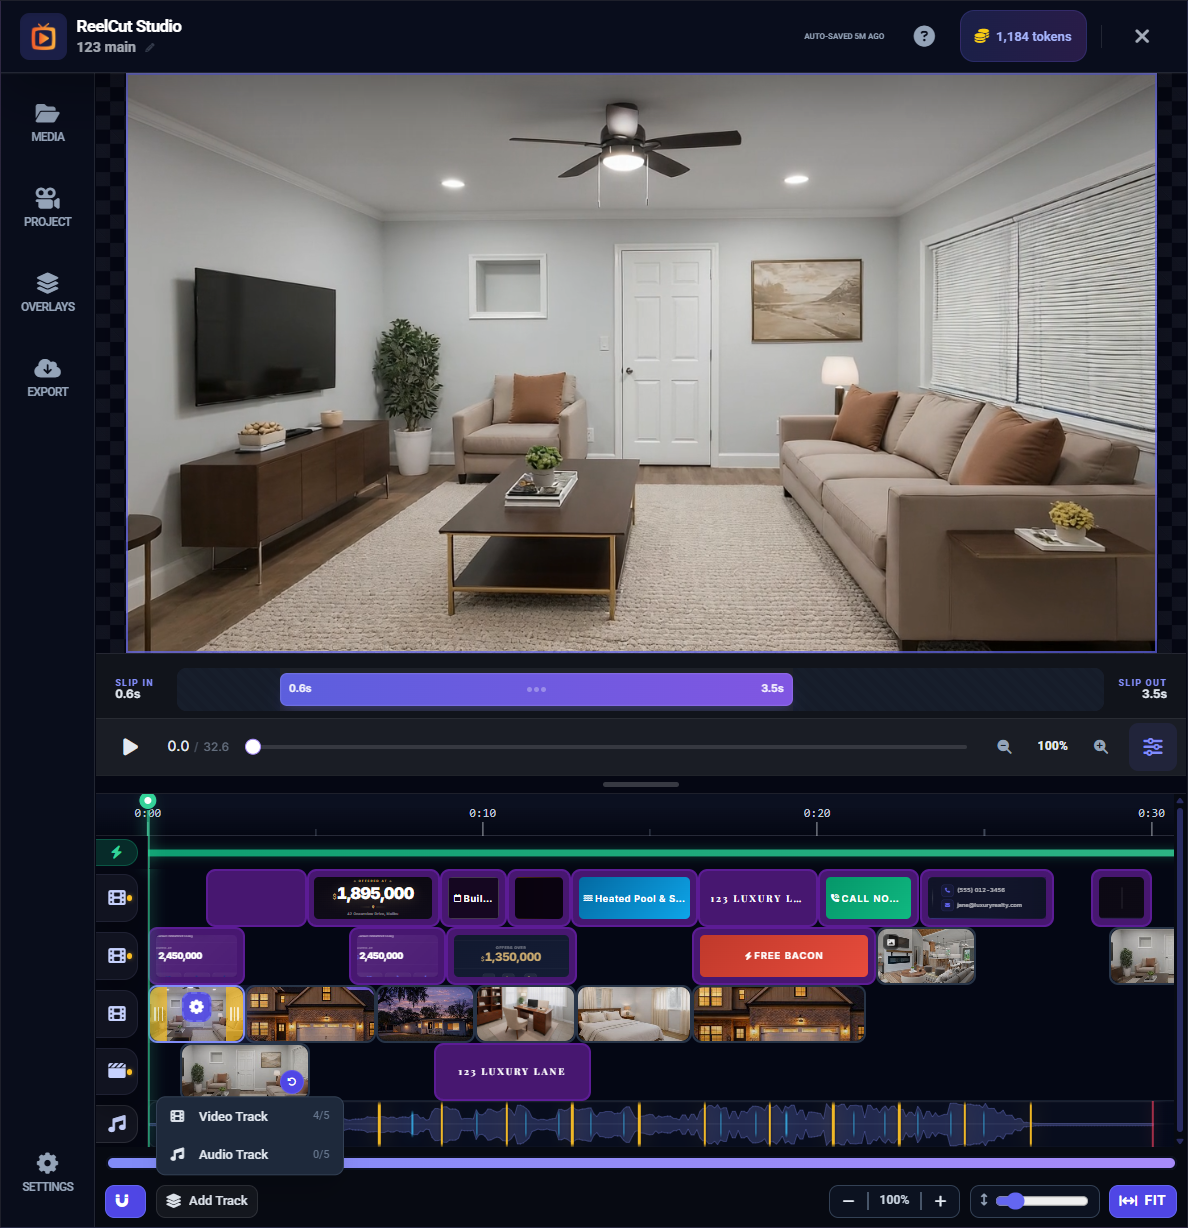Toggle the music track icon in the track header

(x=117, y=1124)
